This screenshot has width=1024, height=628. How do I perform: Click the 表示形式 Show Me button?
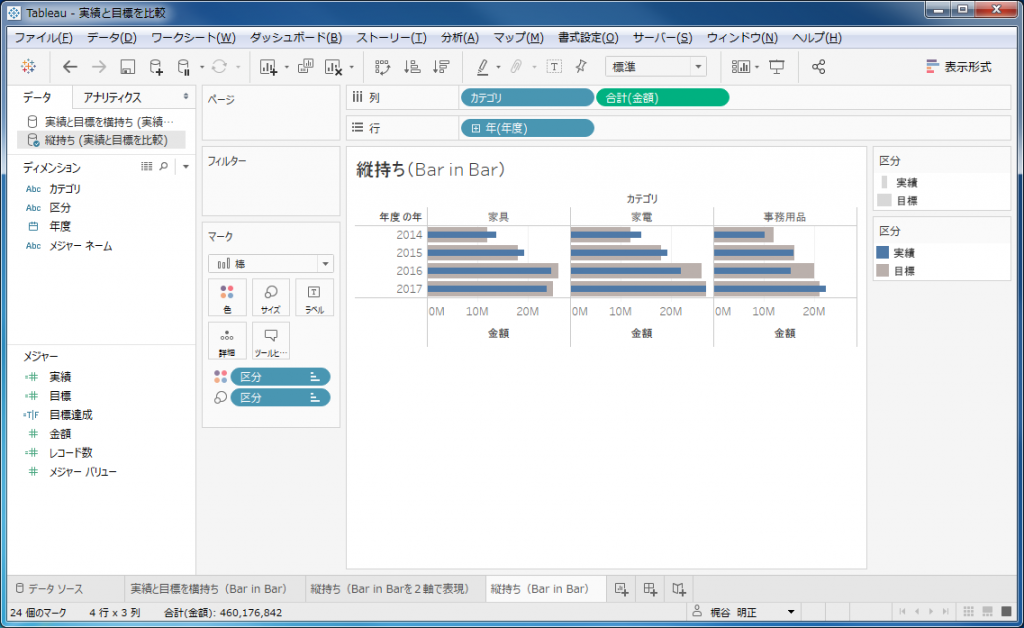pyautogui.click(x=958, y=67)
